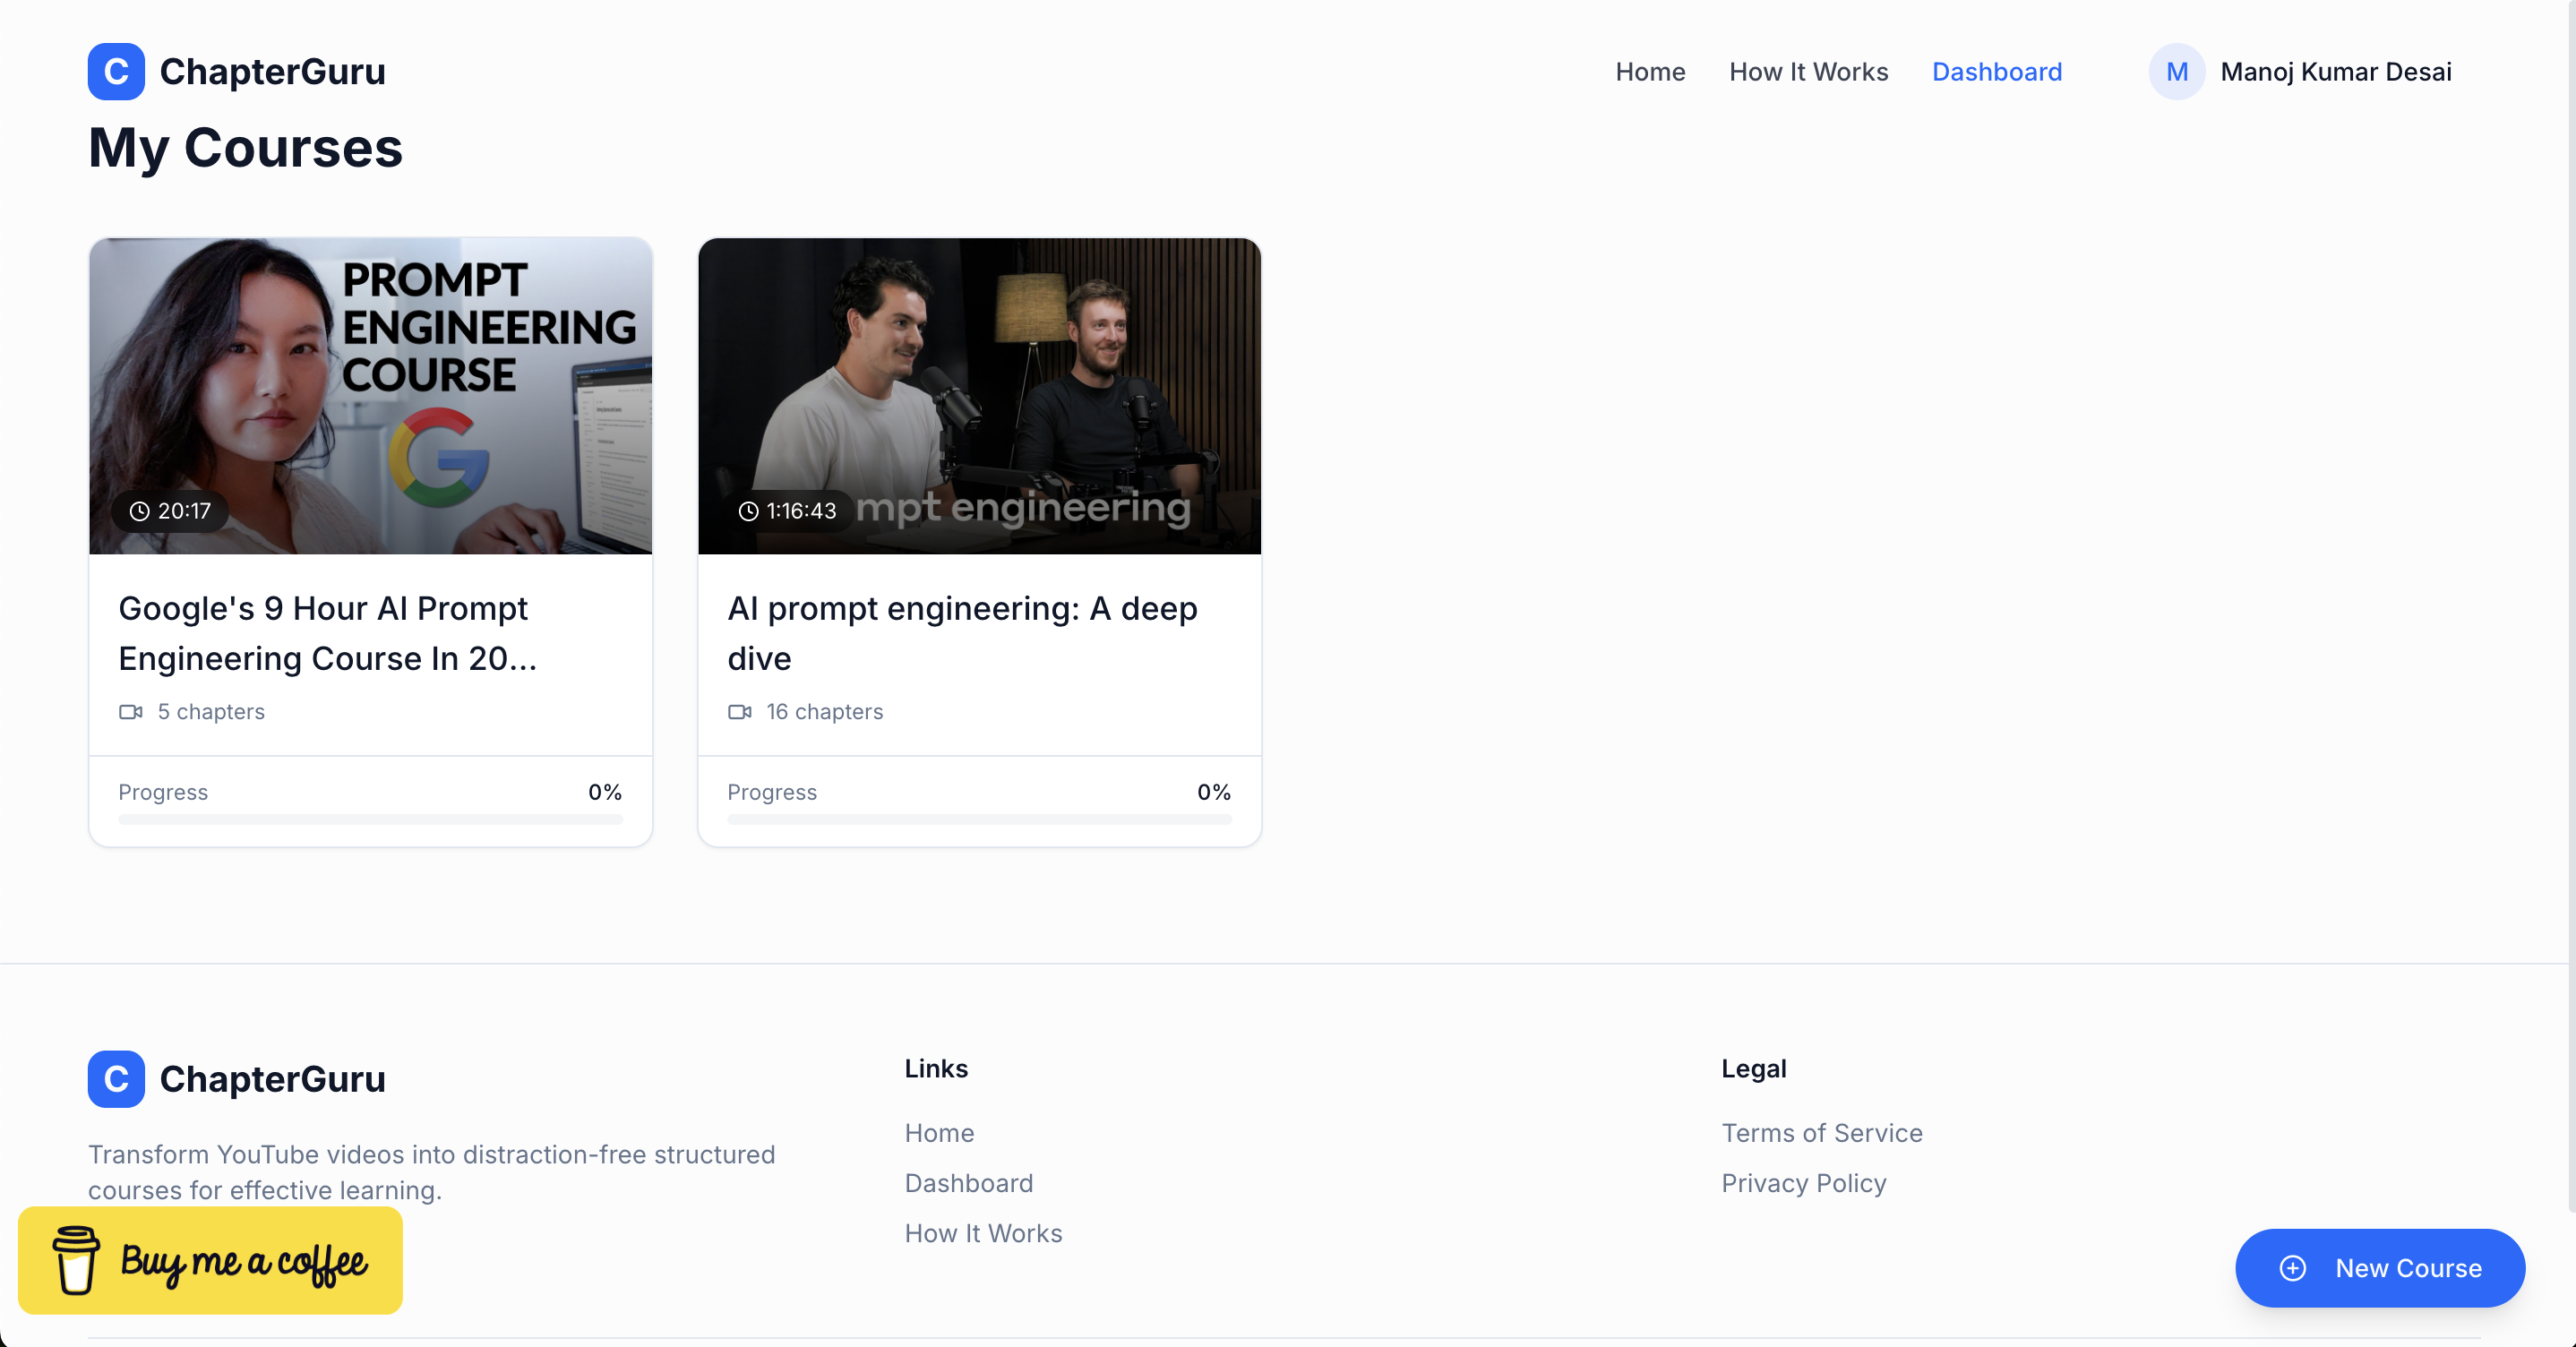This screenshot has width=2576, height=1347.
Task: Click the clock icon on 1:16:43 badge
Action: pyautogui.click(x=748, y=511)
